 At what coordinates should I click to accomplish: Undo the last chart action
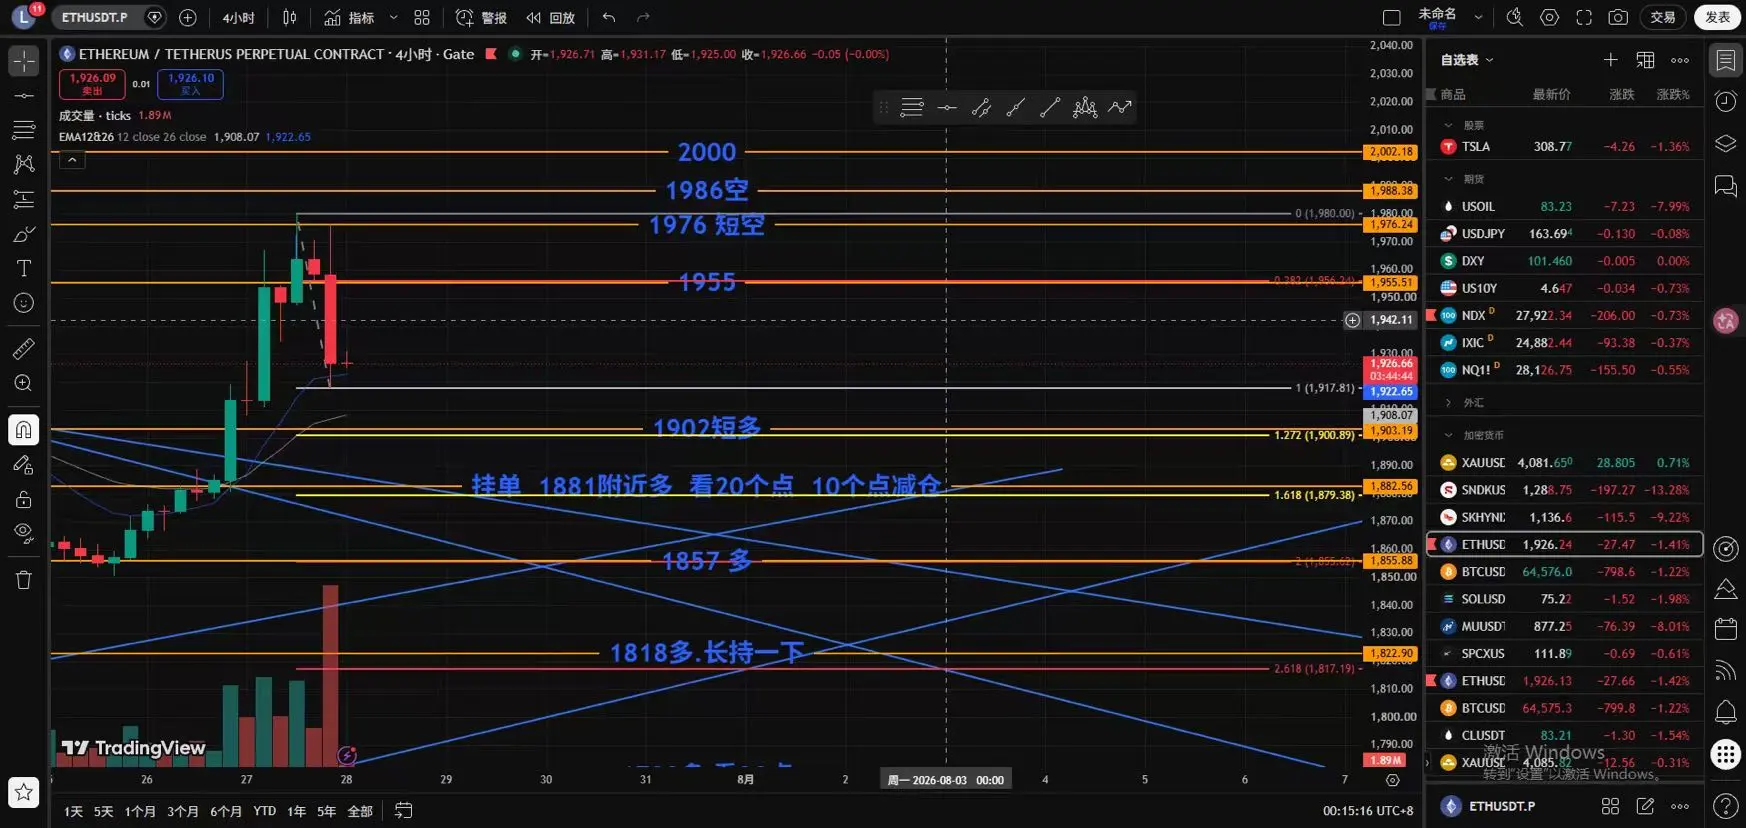click(609, 17)
